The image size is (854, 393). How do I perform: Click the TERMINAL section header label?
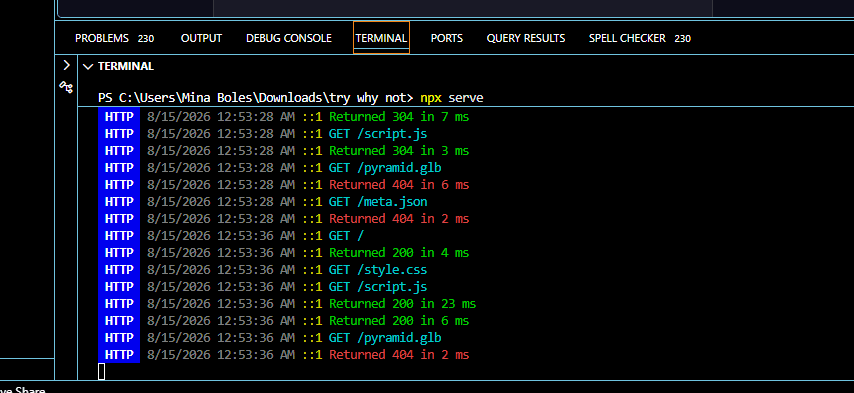(126, 66)
